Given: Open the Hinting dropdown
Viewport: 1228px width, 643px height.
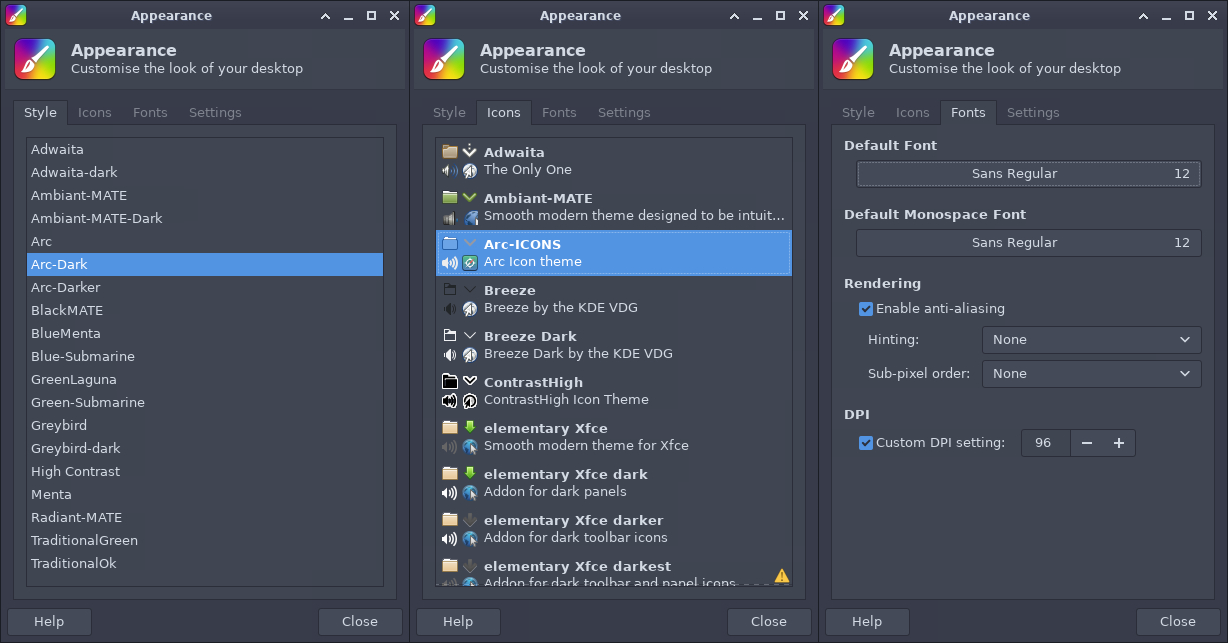Looking at the screenshot, I should point(1092,340).
